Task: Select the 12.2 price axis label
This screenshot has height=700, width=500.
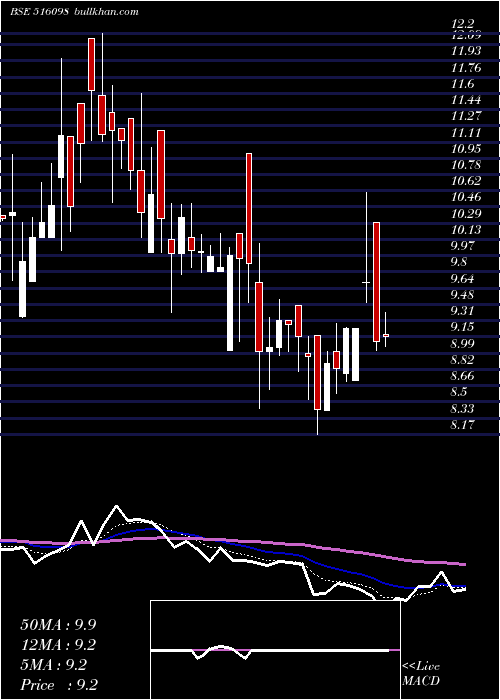Action: click(463, 23)
